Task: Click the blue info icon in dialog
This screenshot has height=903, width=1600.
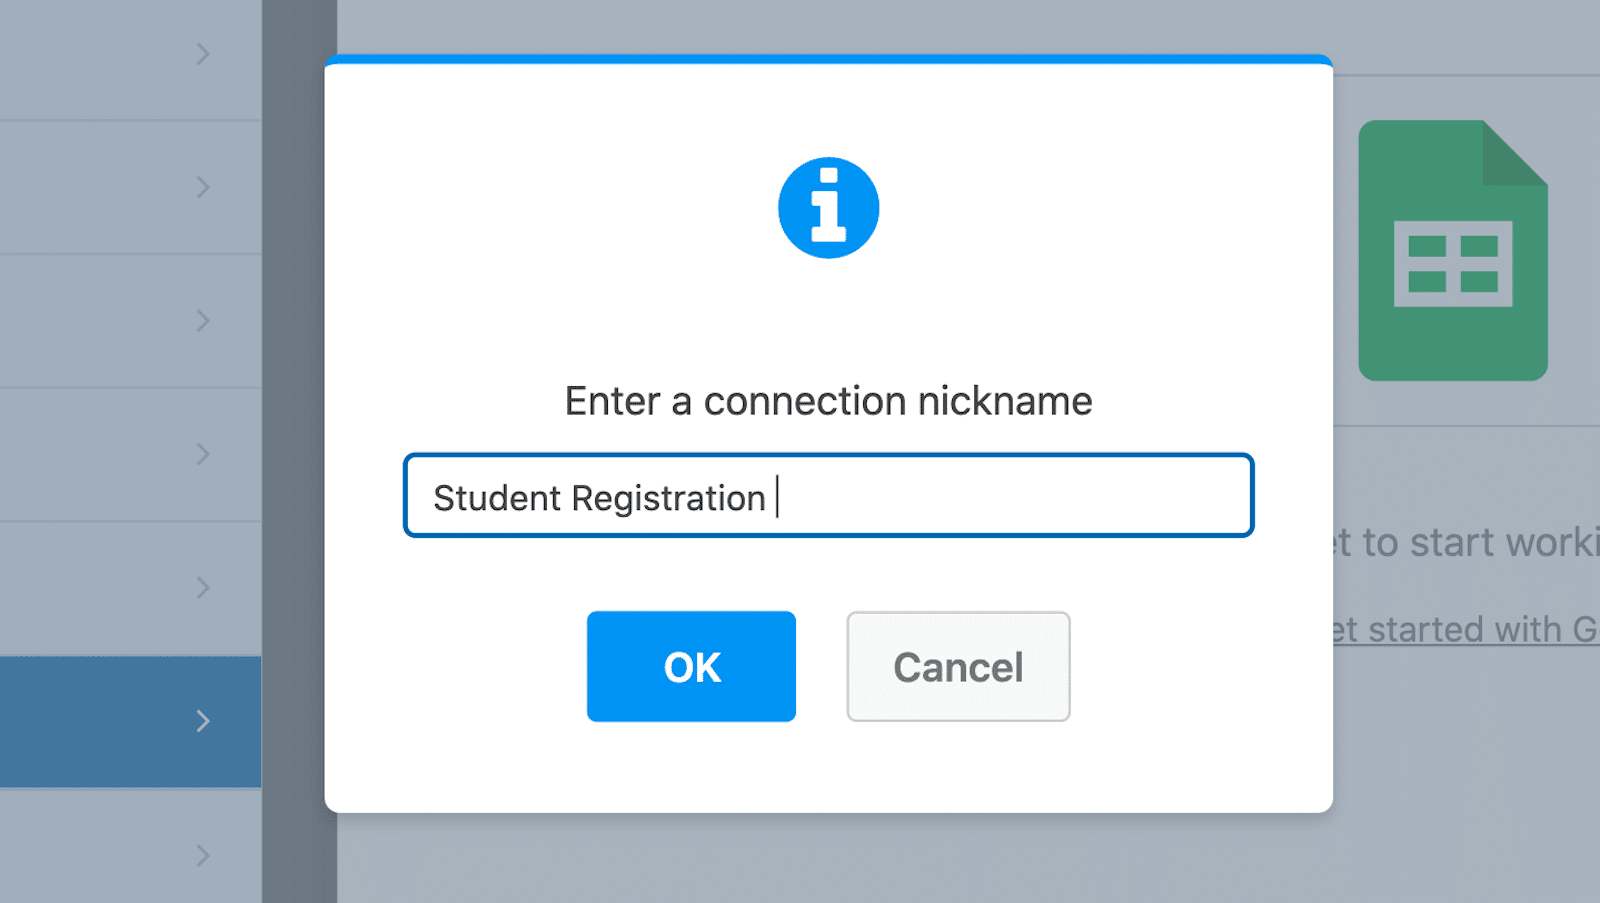Action: [x=828, y=208]
